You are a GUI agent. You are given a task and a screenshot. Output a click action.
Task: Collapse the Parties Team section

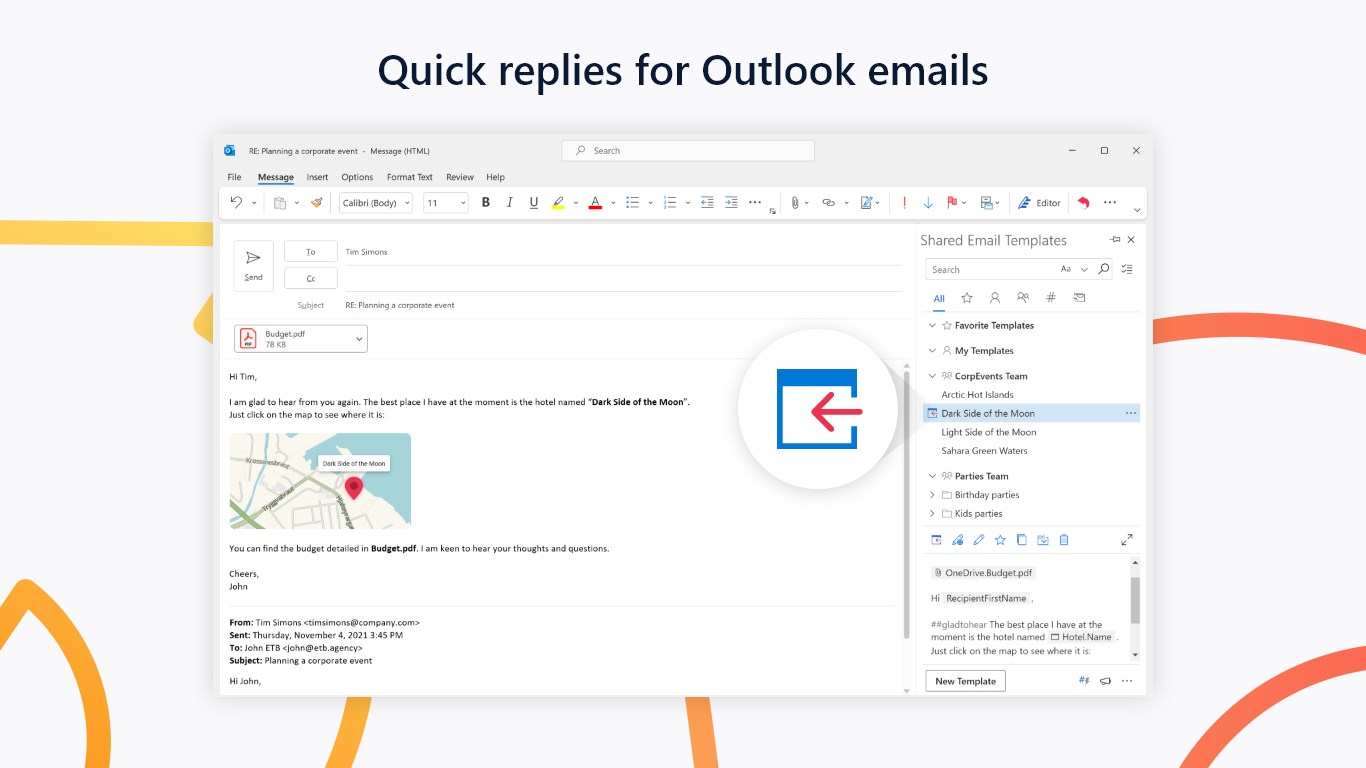933,476
